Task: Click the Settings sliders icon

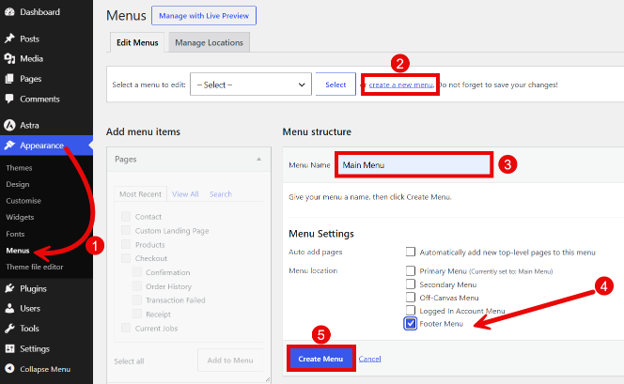Action: (x=10, y=349)
